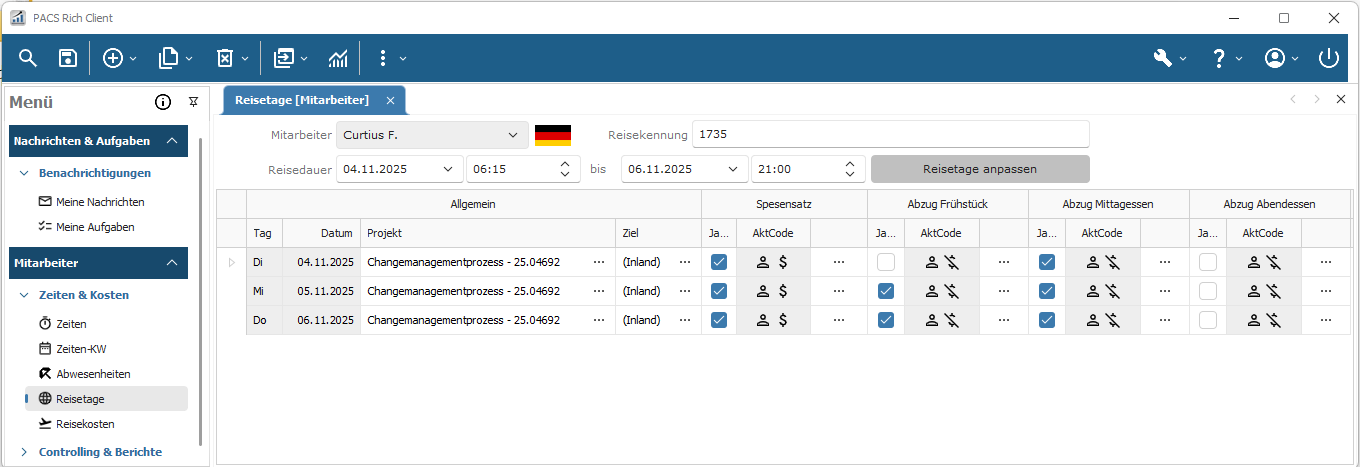Click Spesensatz ellipsis button in 06.11.2025 row
This screenshot has height=467, width=1360.
pos(838,320)
